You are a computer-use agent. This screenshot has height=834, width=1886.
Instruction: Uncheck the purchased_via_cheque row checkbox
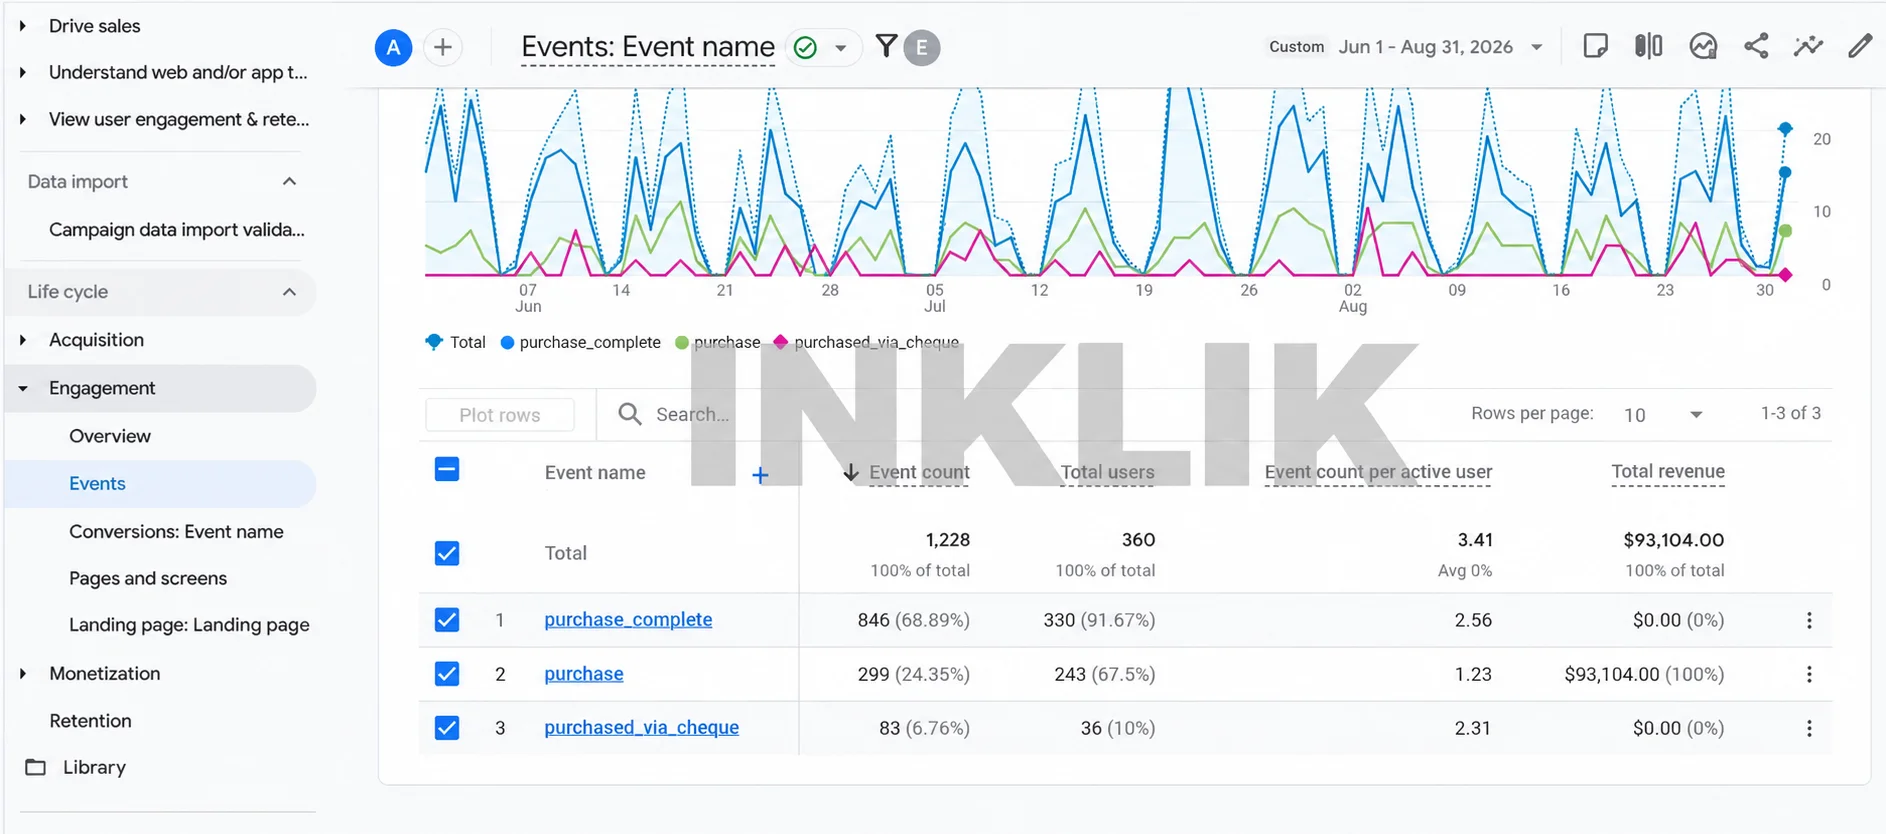(x=447, y=728)
